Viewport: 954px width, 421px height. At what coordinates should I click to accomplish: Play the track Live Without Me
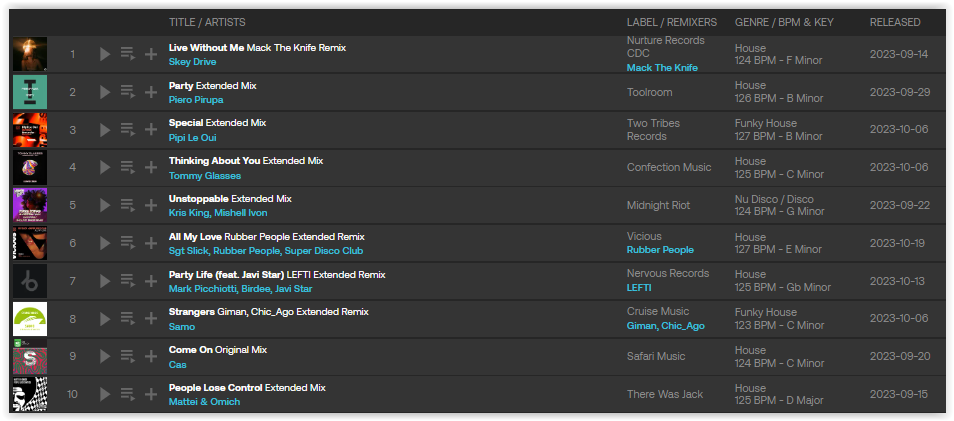click(x=105, y=54)
